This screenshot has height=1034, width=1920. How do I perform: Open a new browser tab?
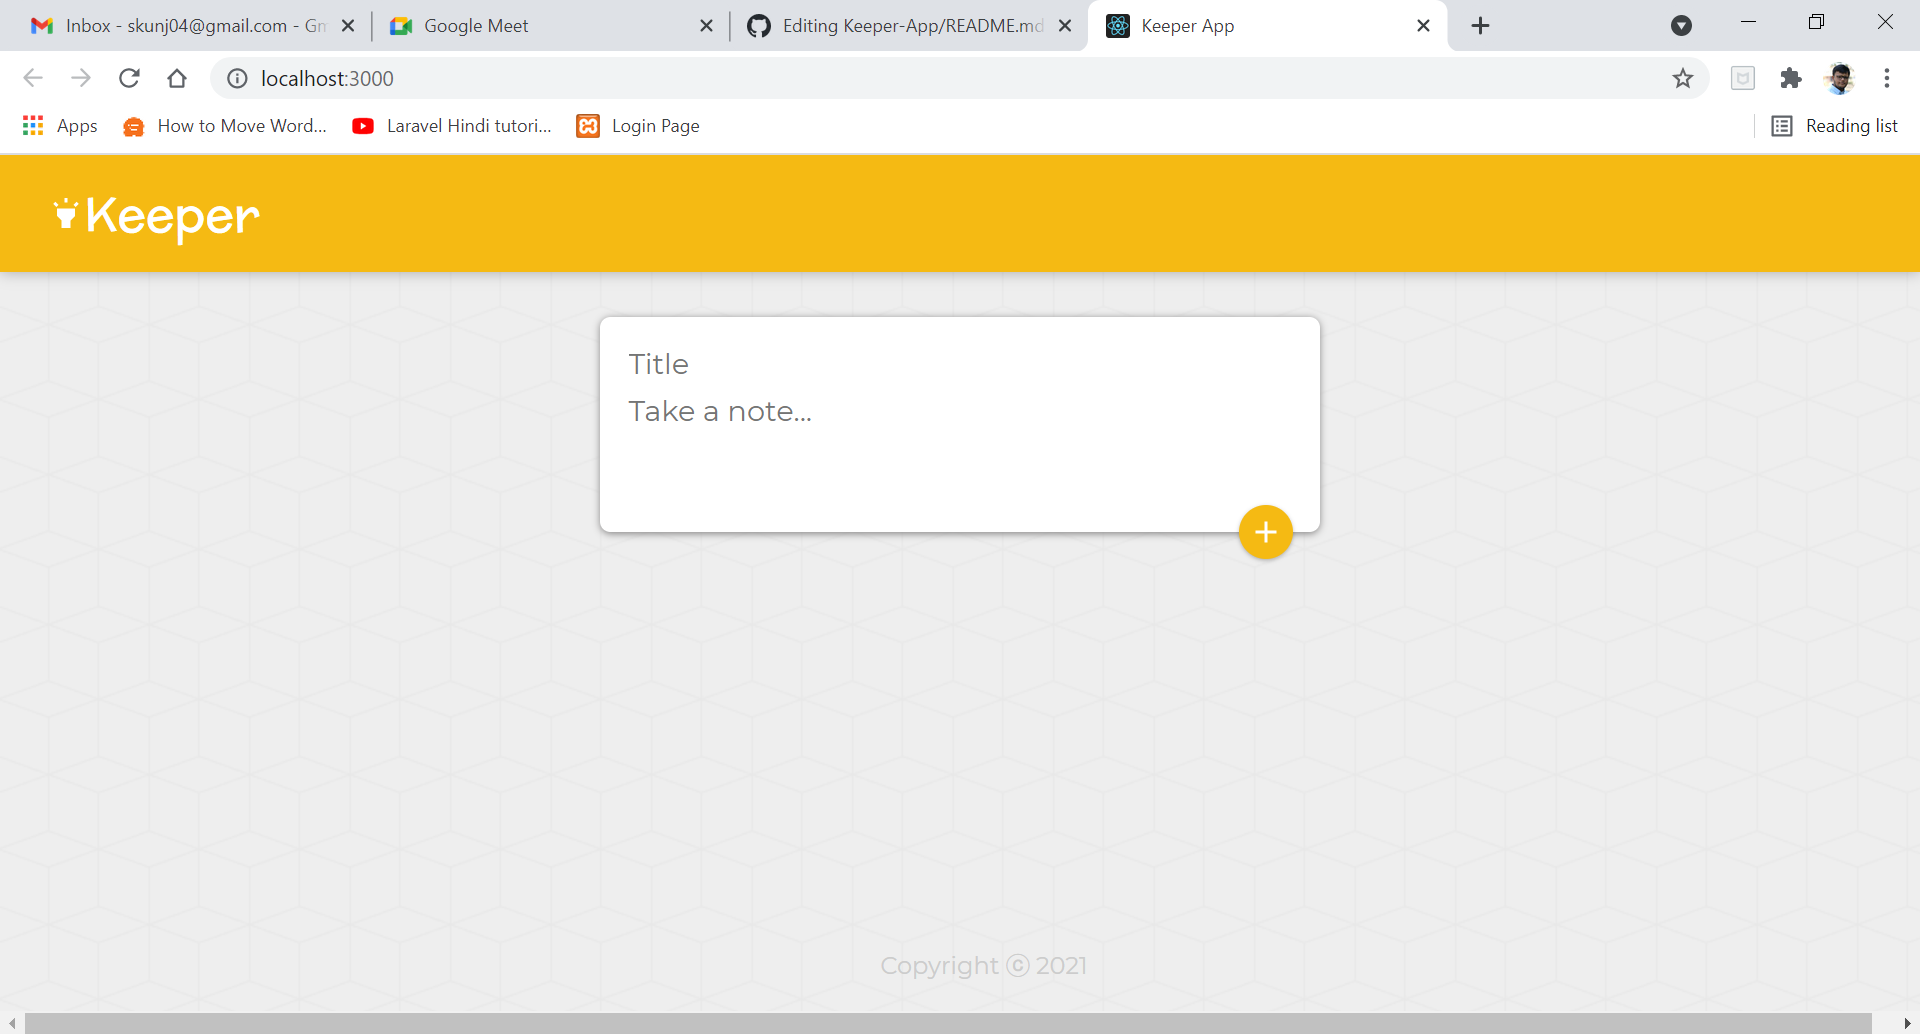coord(1481,26)
